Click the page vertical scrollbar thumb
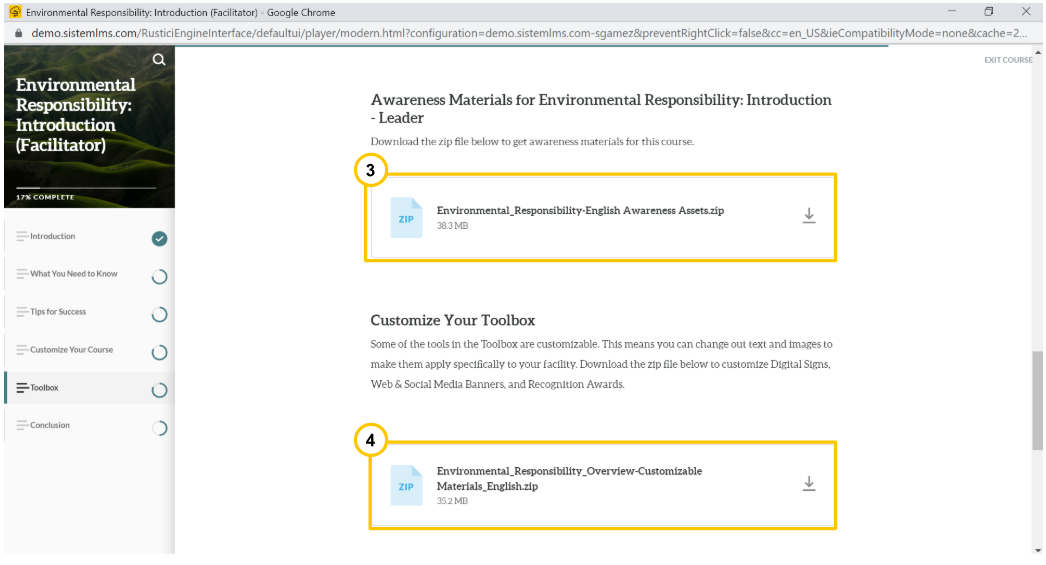The image size is (1046, 565). coord(1037,400)
